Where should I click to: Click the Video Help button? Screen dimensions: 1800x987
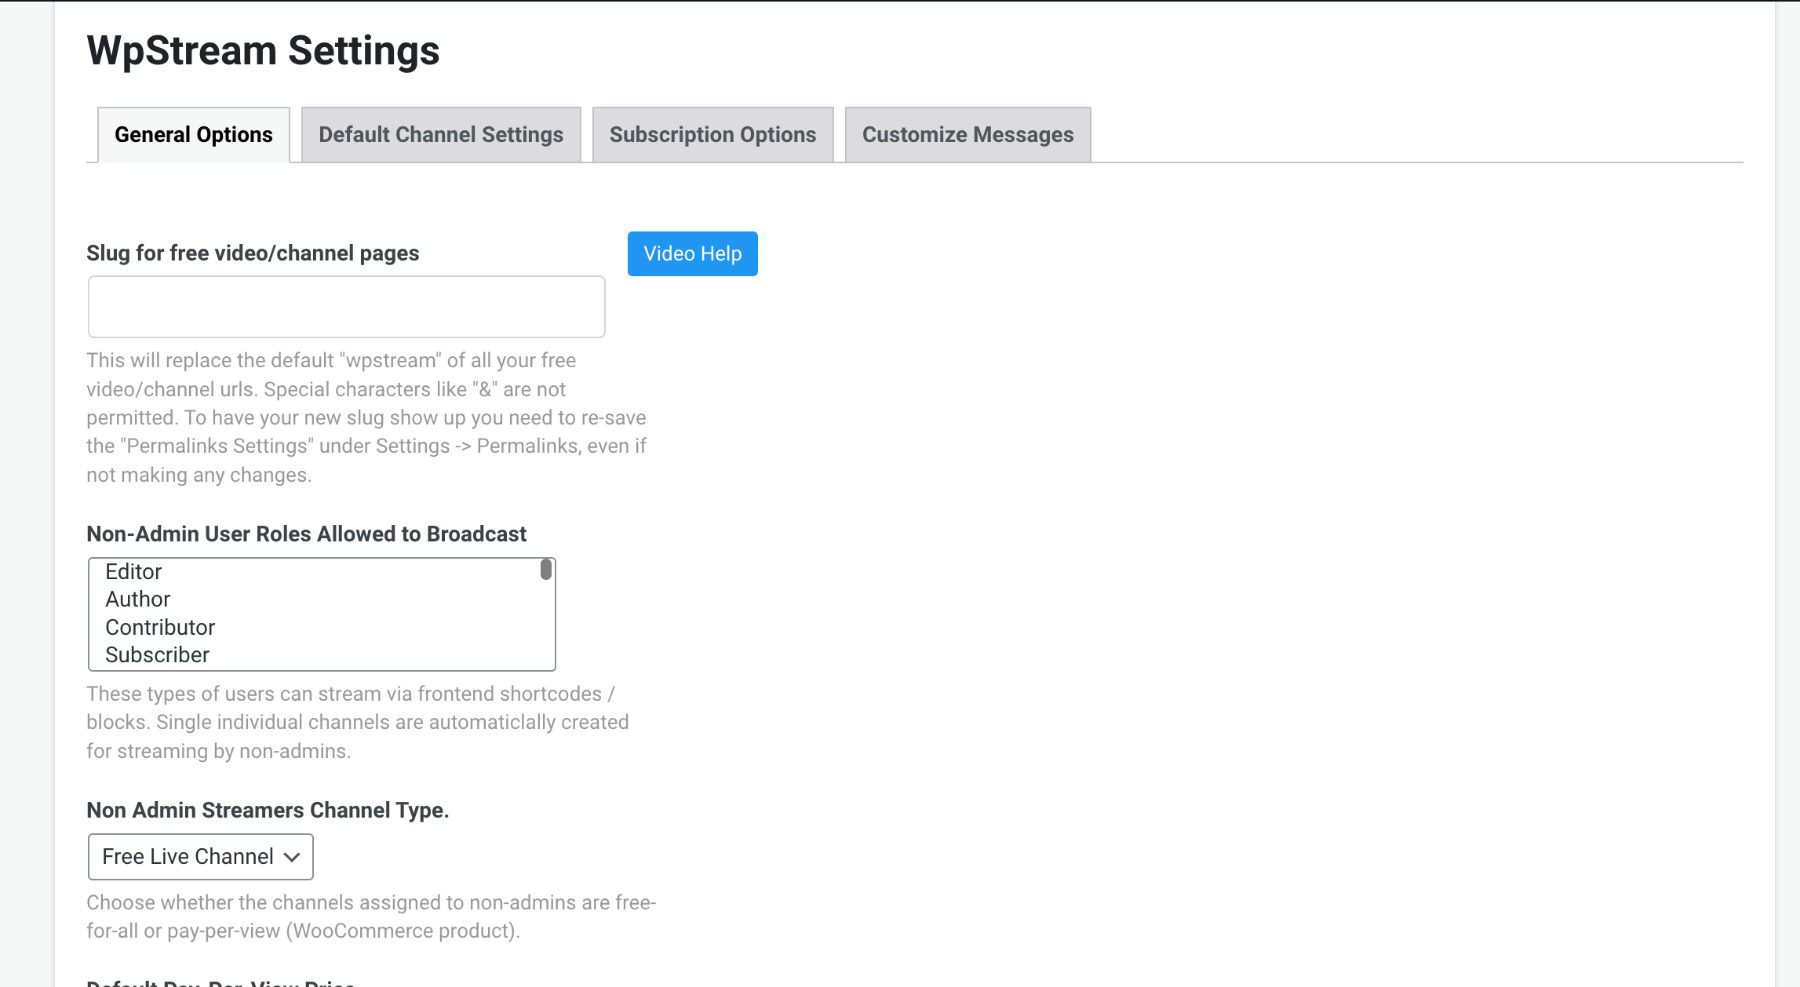pyautogui.click(x=691, y=253)
